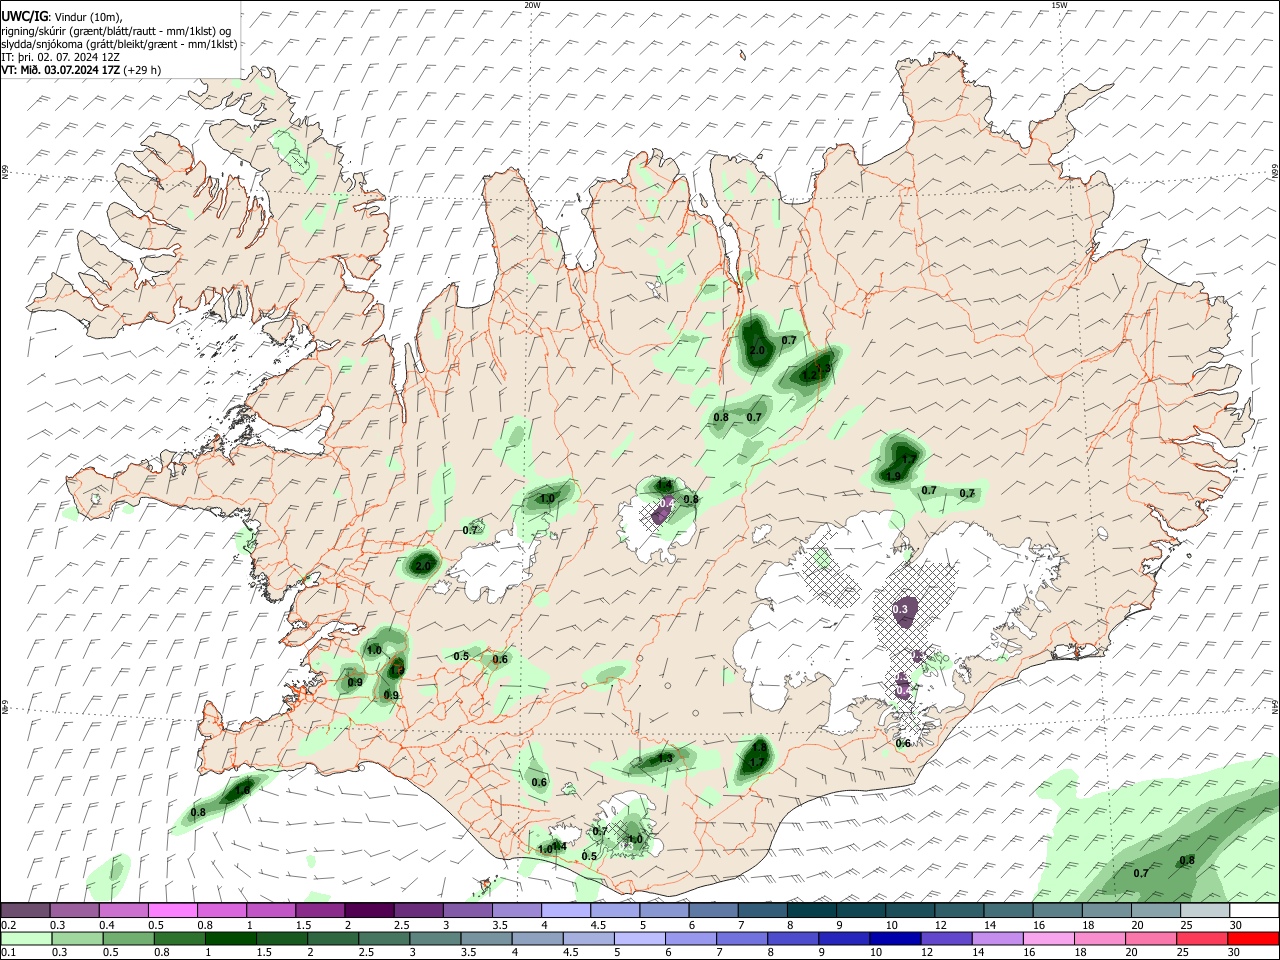Click the '1.8' rainfall value on the map

tap(759, 747)
